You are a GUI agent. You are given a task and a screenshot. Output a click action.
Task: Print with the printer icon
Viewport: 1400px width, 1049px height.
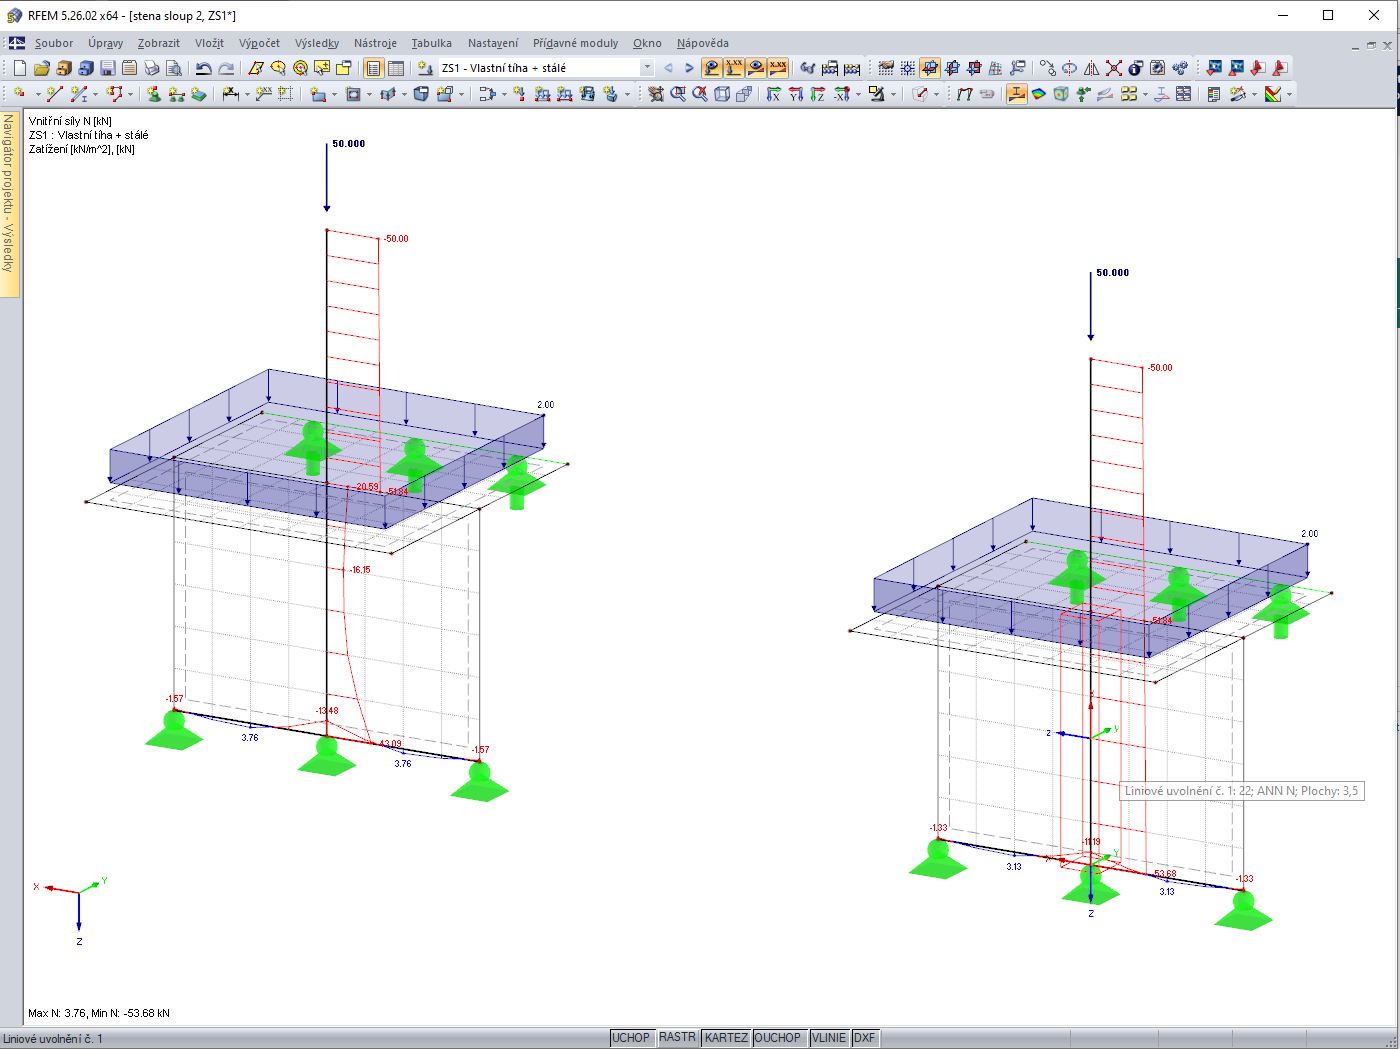(x=152, y=68)
